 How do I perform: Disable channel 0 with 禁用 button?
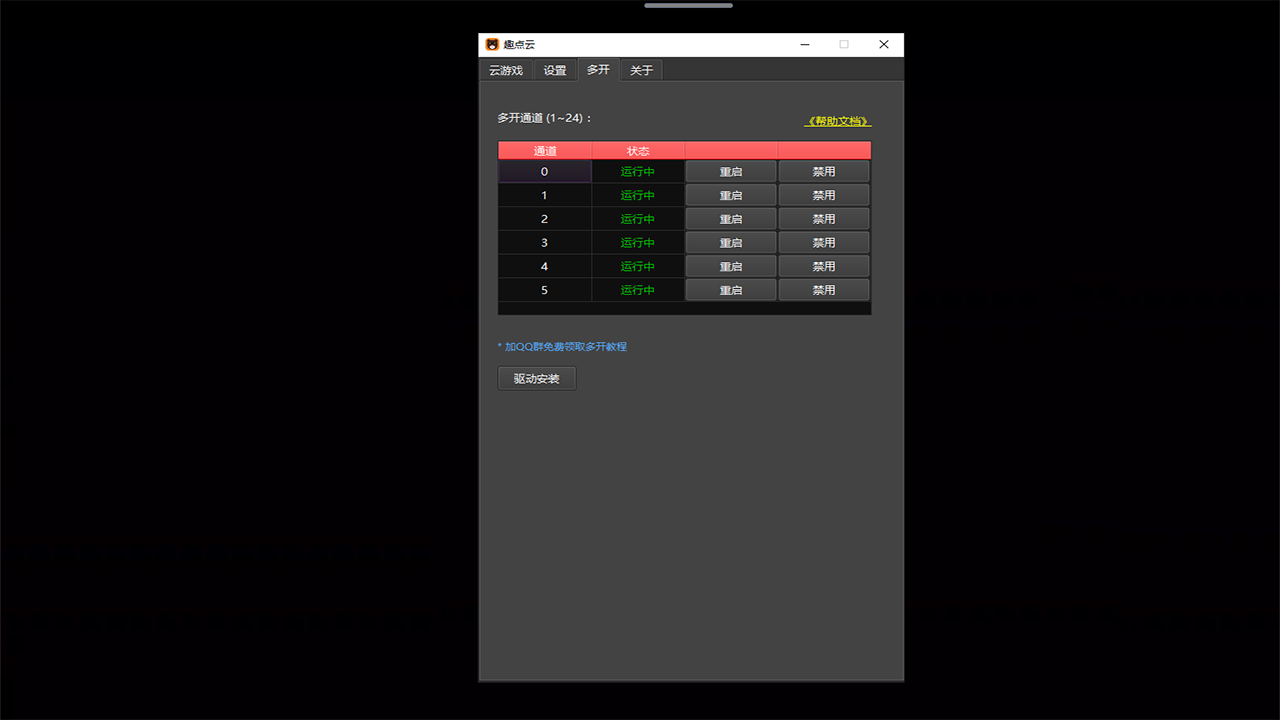coord(824,172)
